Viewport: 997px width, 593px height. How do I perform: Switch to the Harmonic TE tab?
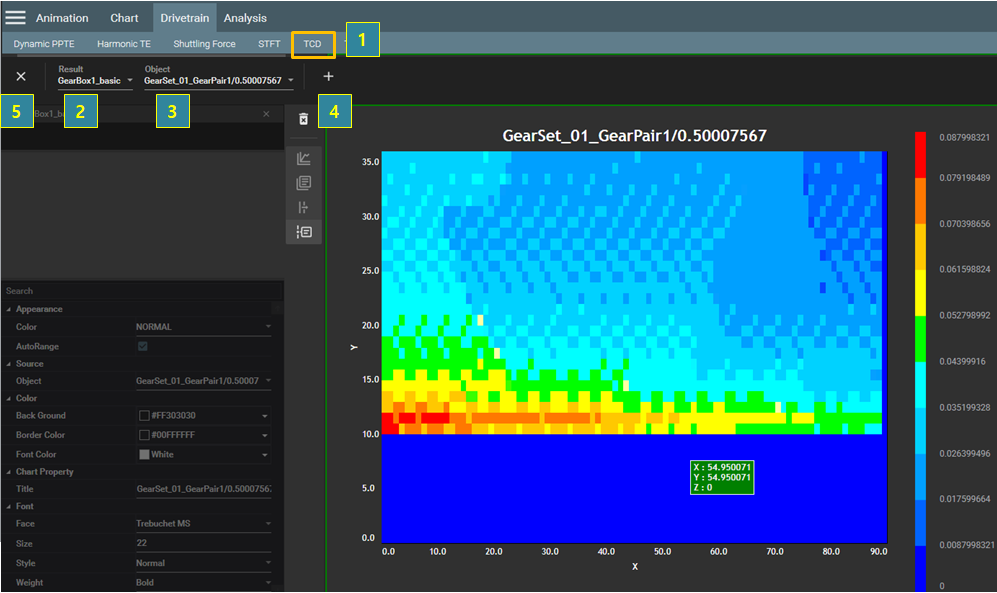(x=124, y=44)
